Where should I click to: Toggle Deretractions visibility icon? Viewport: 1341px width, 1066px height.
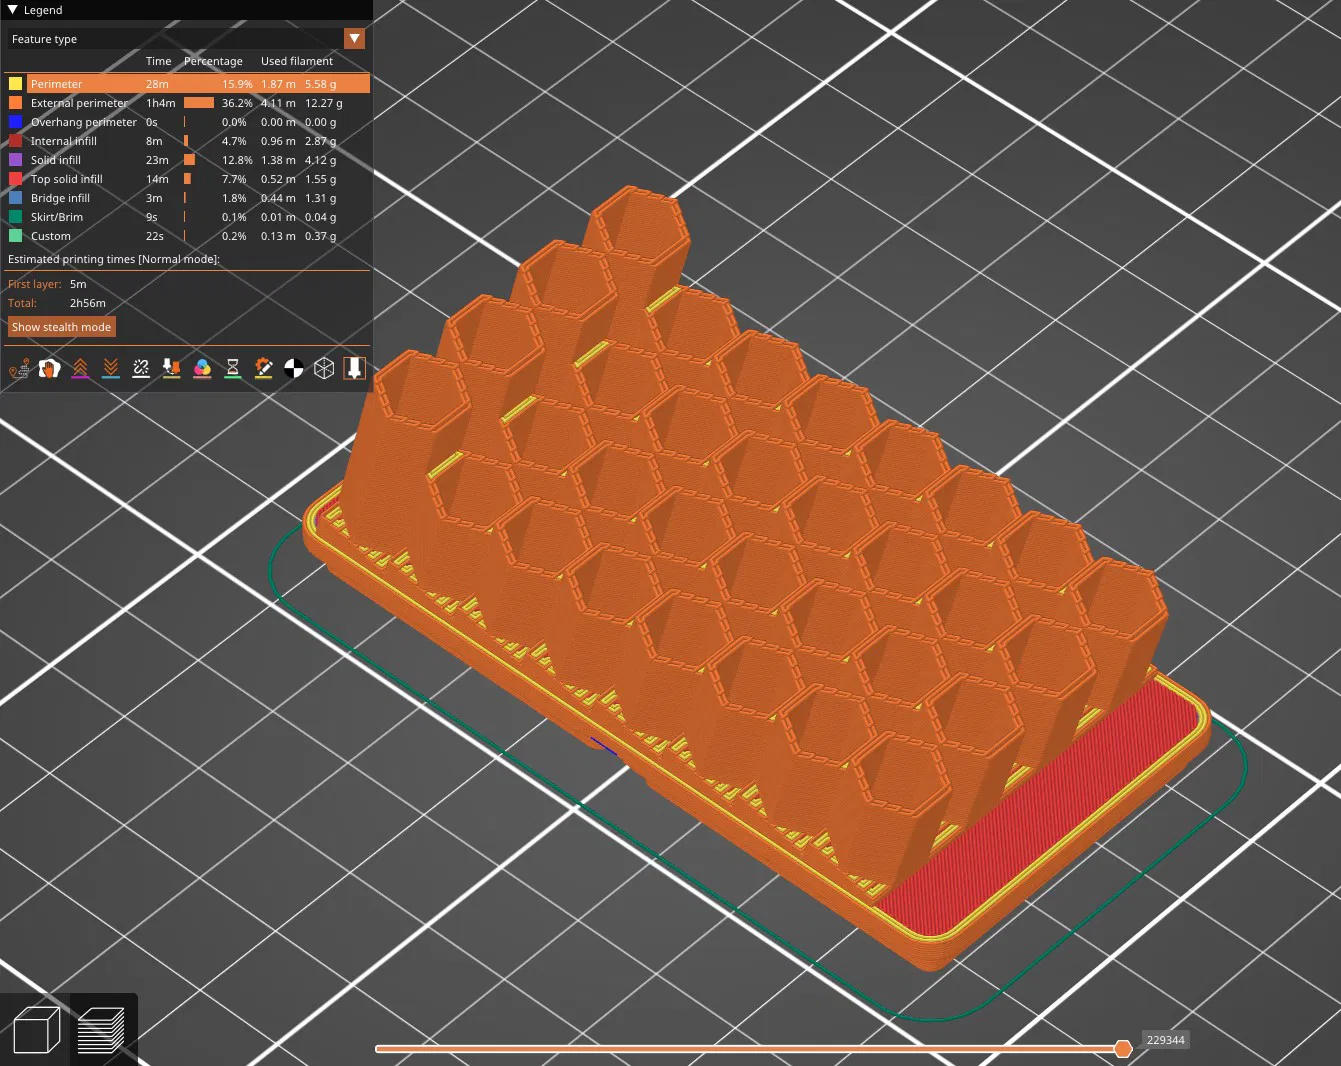click(x=111, y=369)
